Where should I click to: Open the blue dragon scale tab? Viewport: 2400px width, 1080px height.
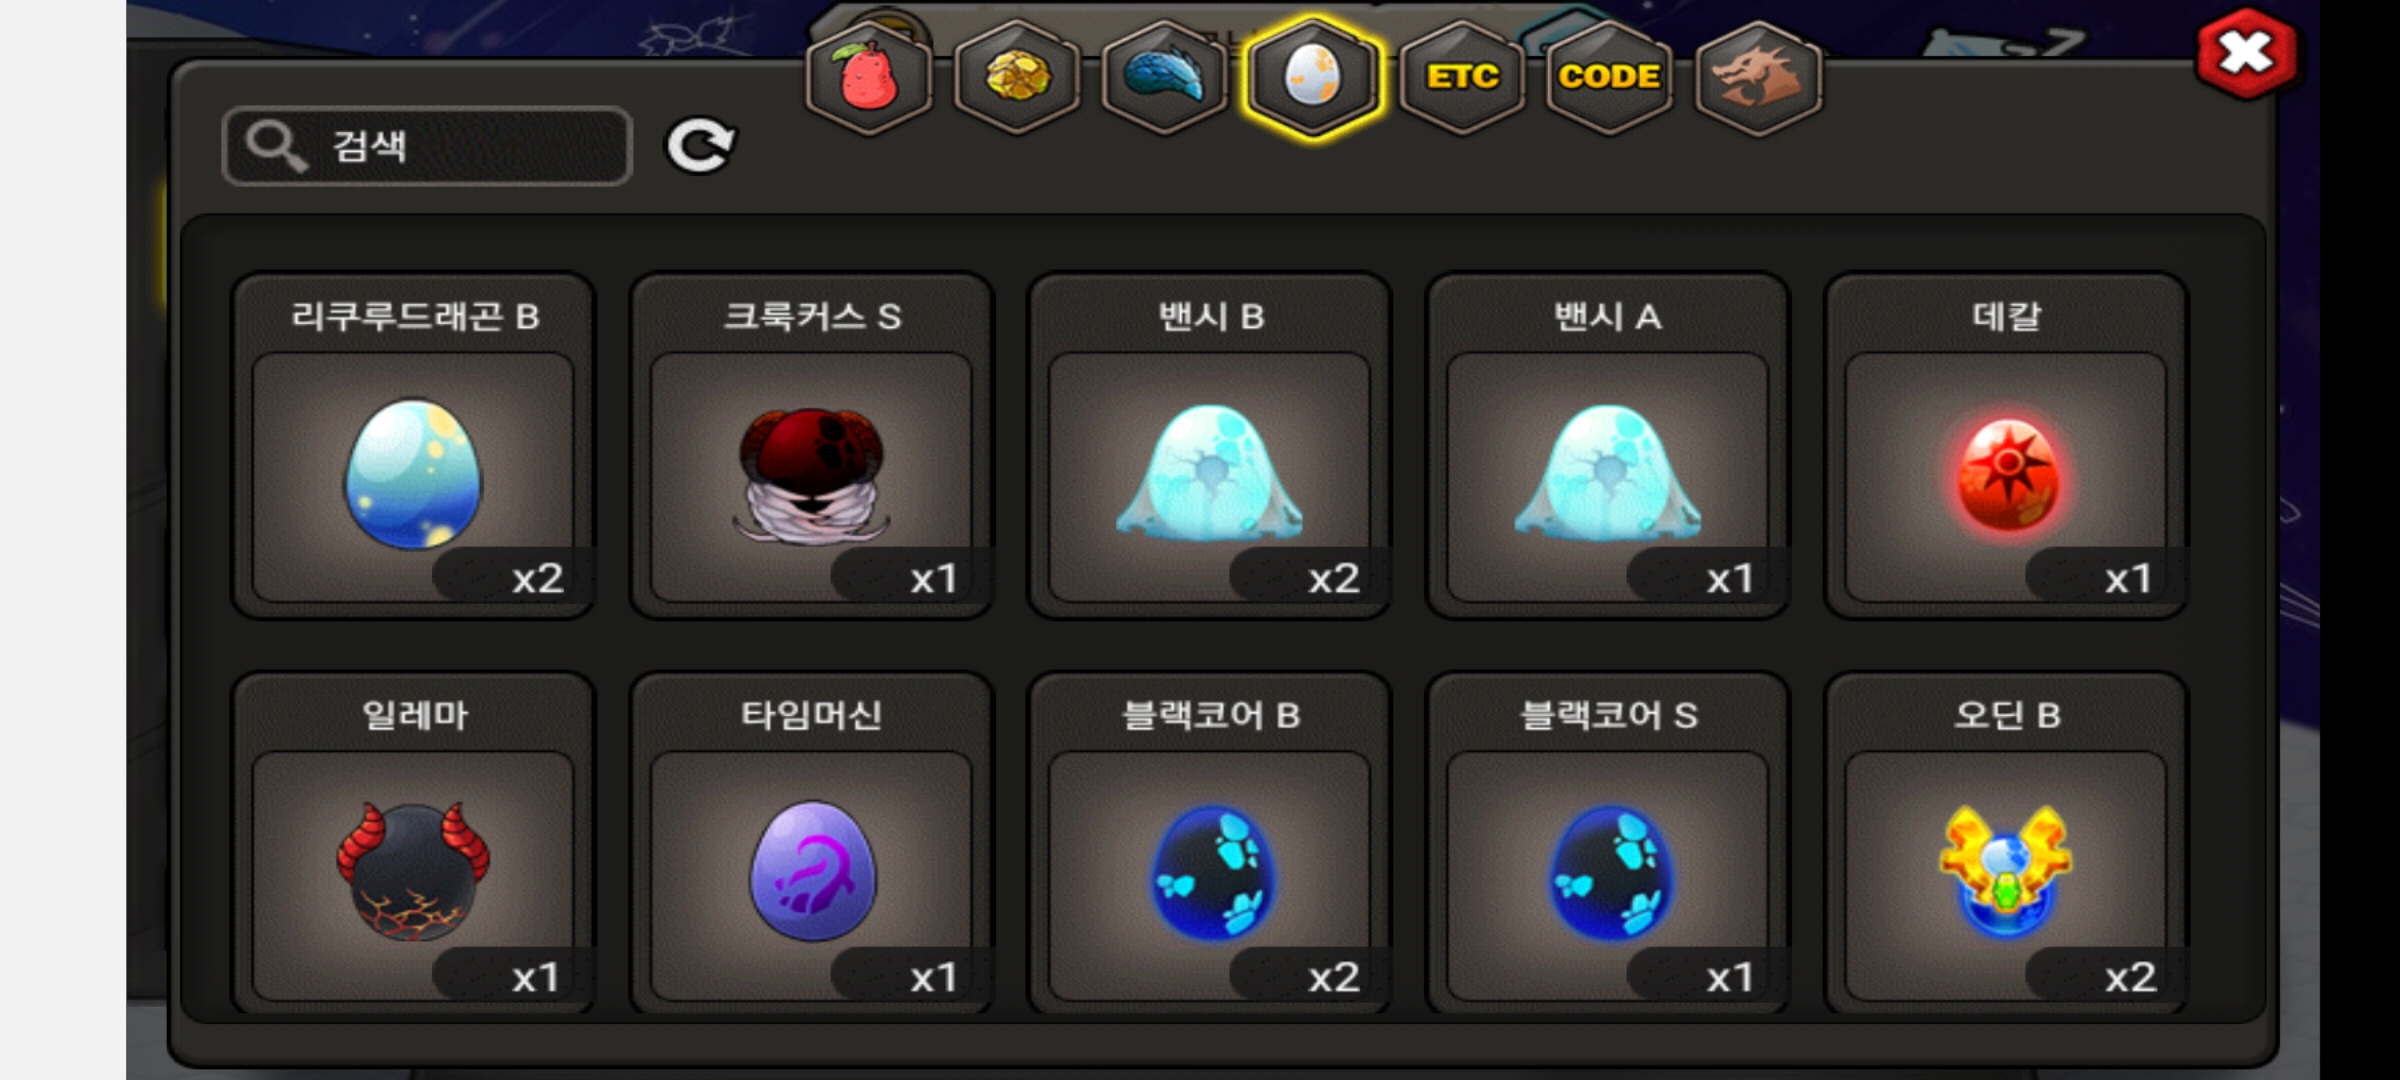pyautogui.click(x=1165, y=78)
